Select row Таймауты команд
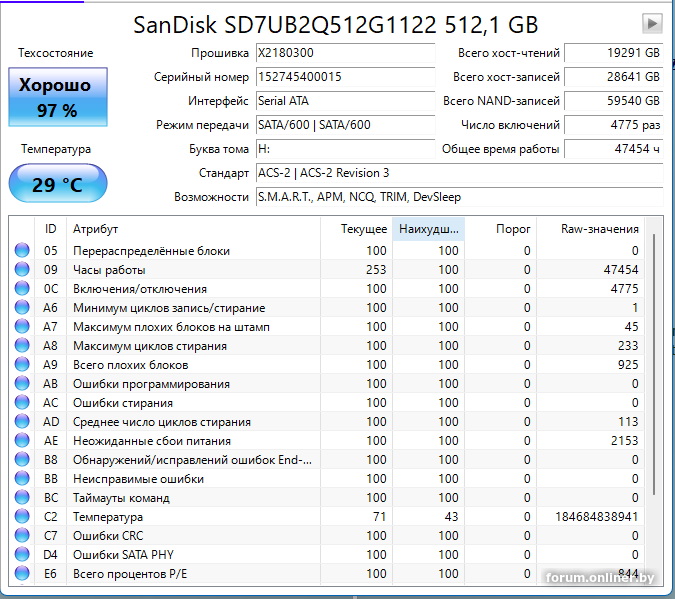Screen dimensions: 675x599 coord(326,497)
